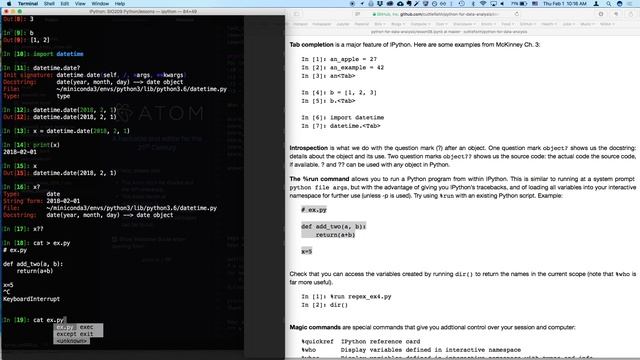Click the volume icon in menu bar

[502, 3]
